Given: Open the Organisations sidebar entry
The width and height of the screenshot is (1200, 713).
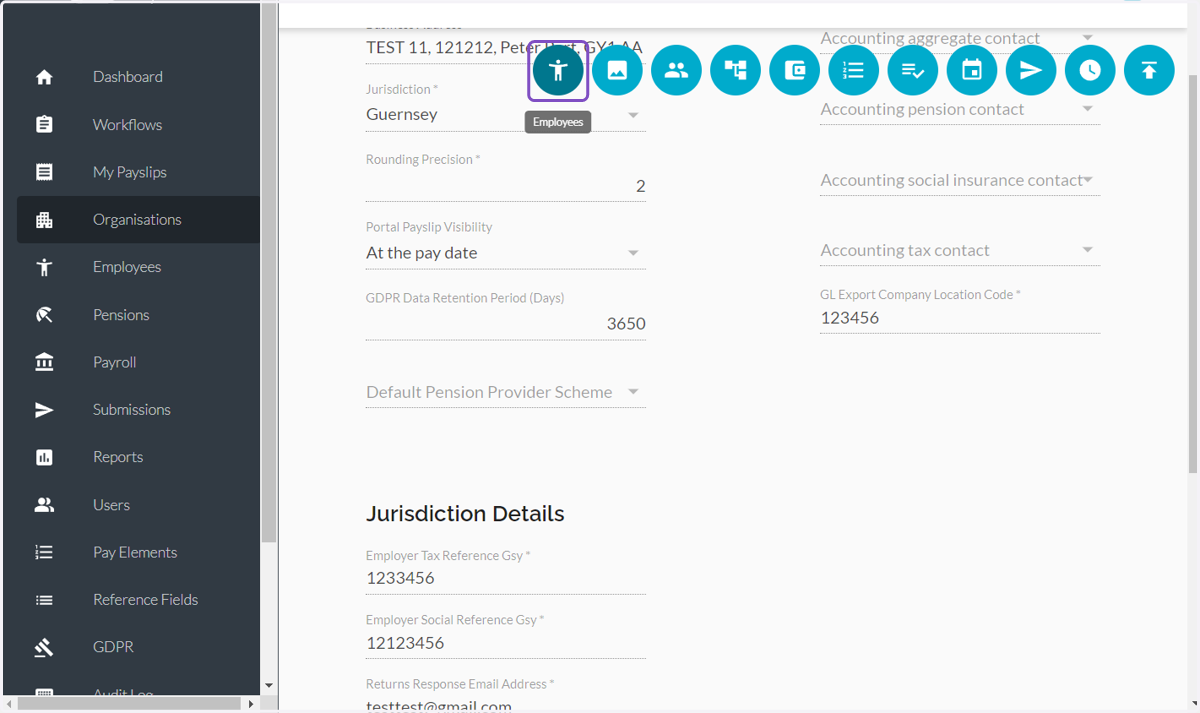Looking at the screenshot, I should click(138, 220).
